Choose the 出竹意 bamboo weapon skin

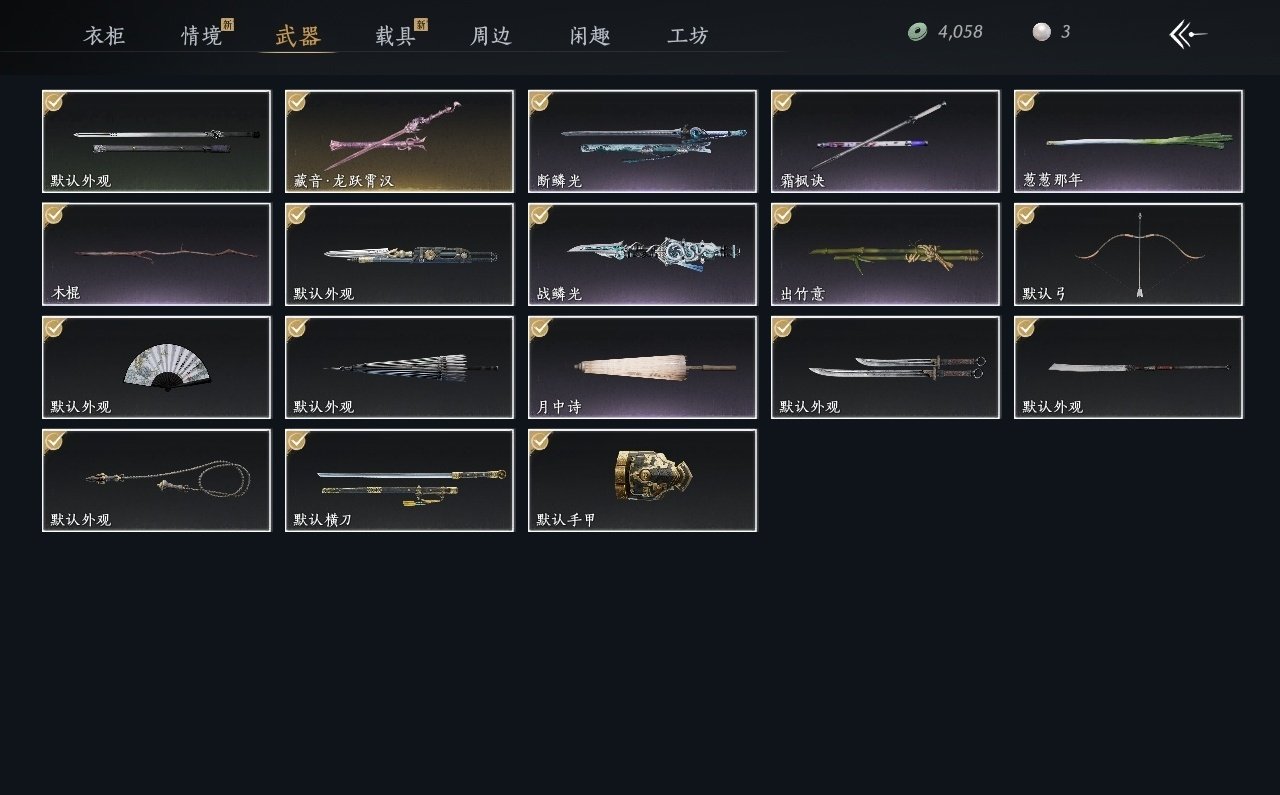click(x=885, y=254)
